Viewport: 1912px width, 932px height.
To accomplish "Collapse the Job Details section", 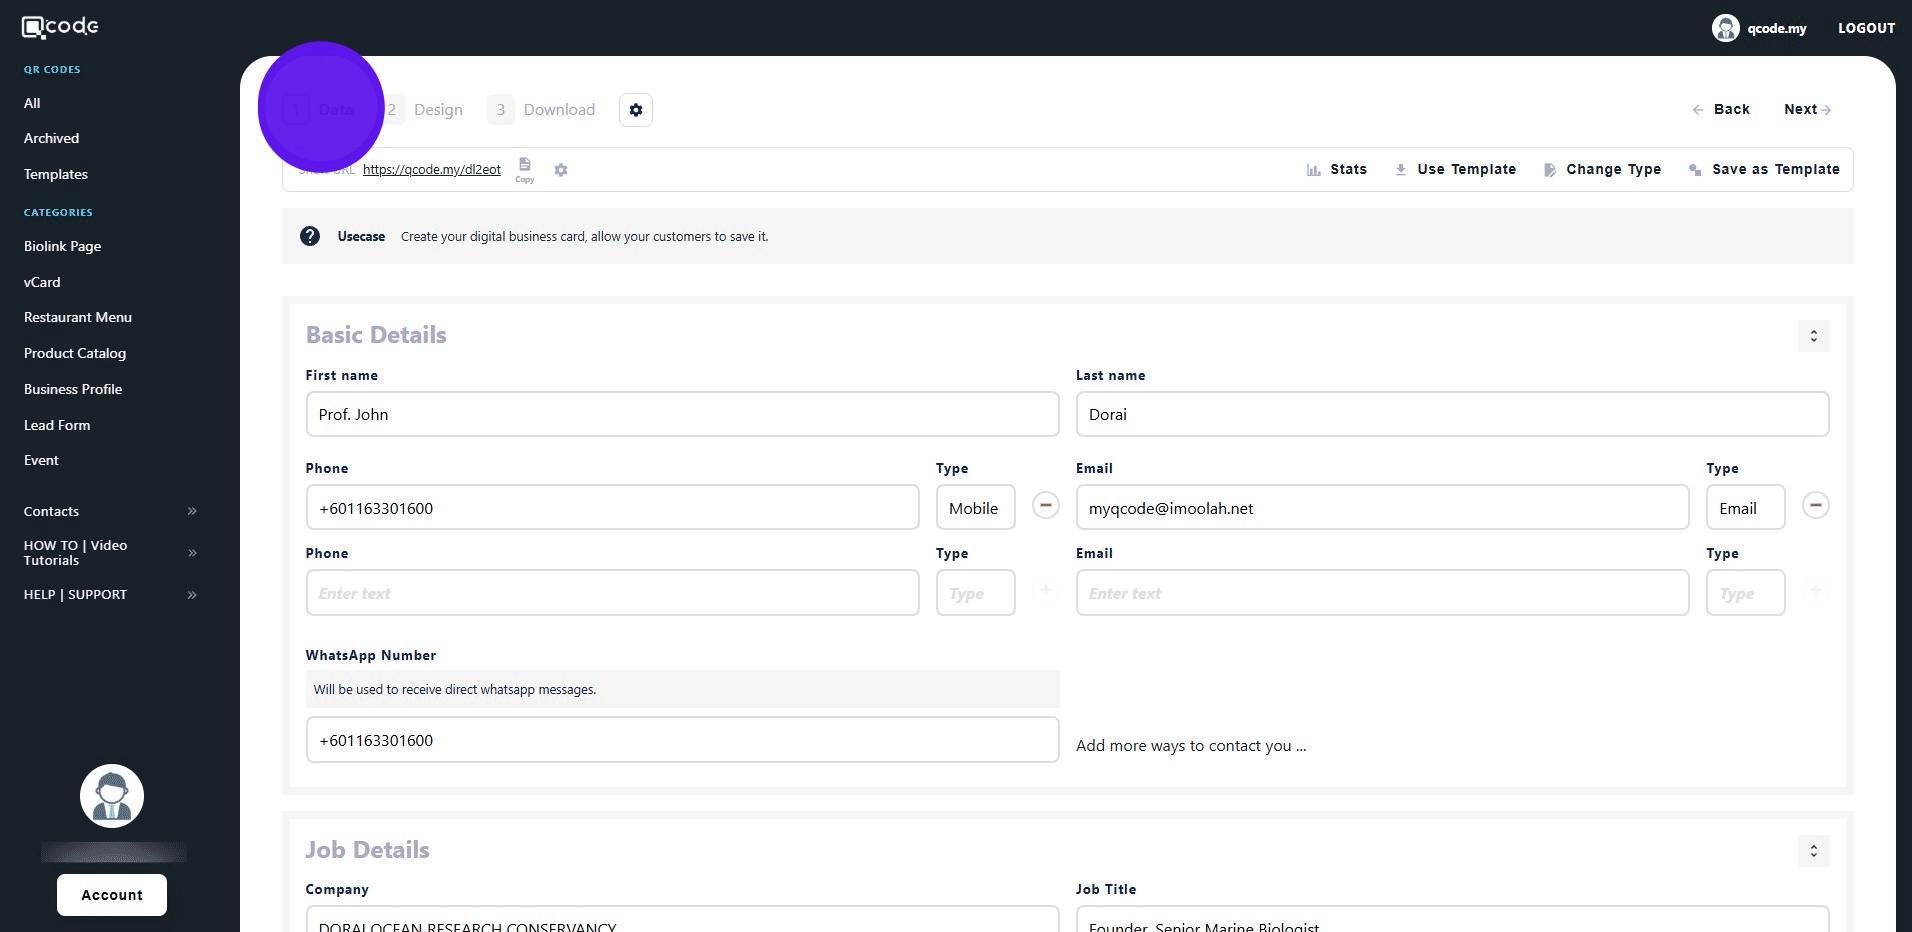I will (1813, 851).
